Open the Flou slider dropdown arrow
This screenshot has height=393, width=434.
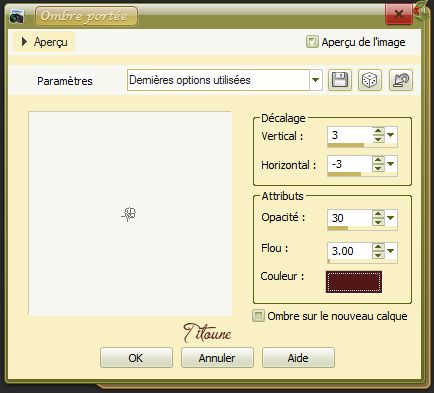click(x=391, y=251)
